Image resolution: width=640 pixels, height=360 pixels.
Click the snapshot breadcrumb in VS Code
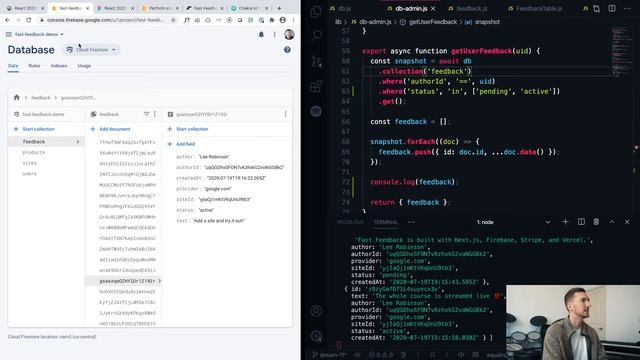coord(482,22)
